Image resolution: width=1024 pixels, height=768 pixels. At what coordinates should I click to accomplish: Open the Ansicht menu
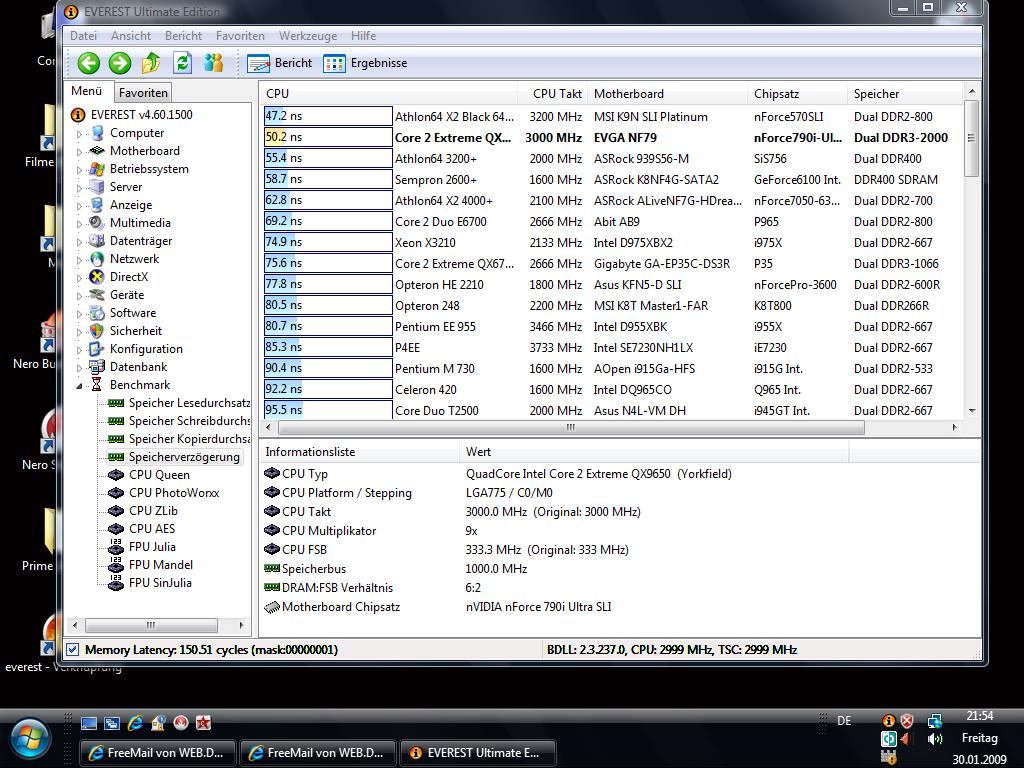131,36
